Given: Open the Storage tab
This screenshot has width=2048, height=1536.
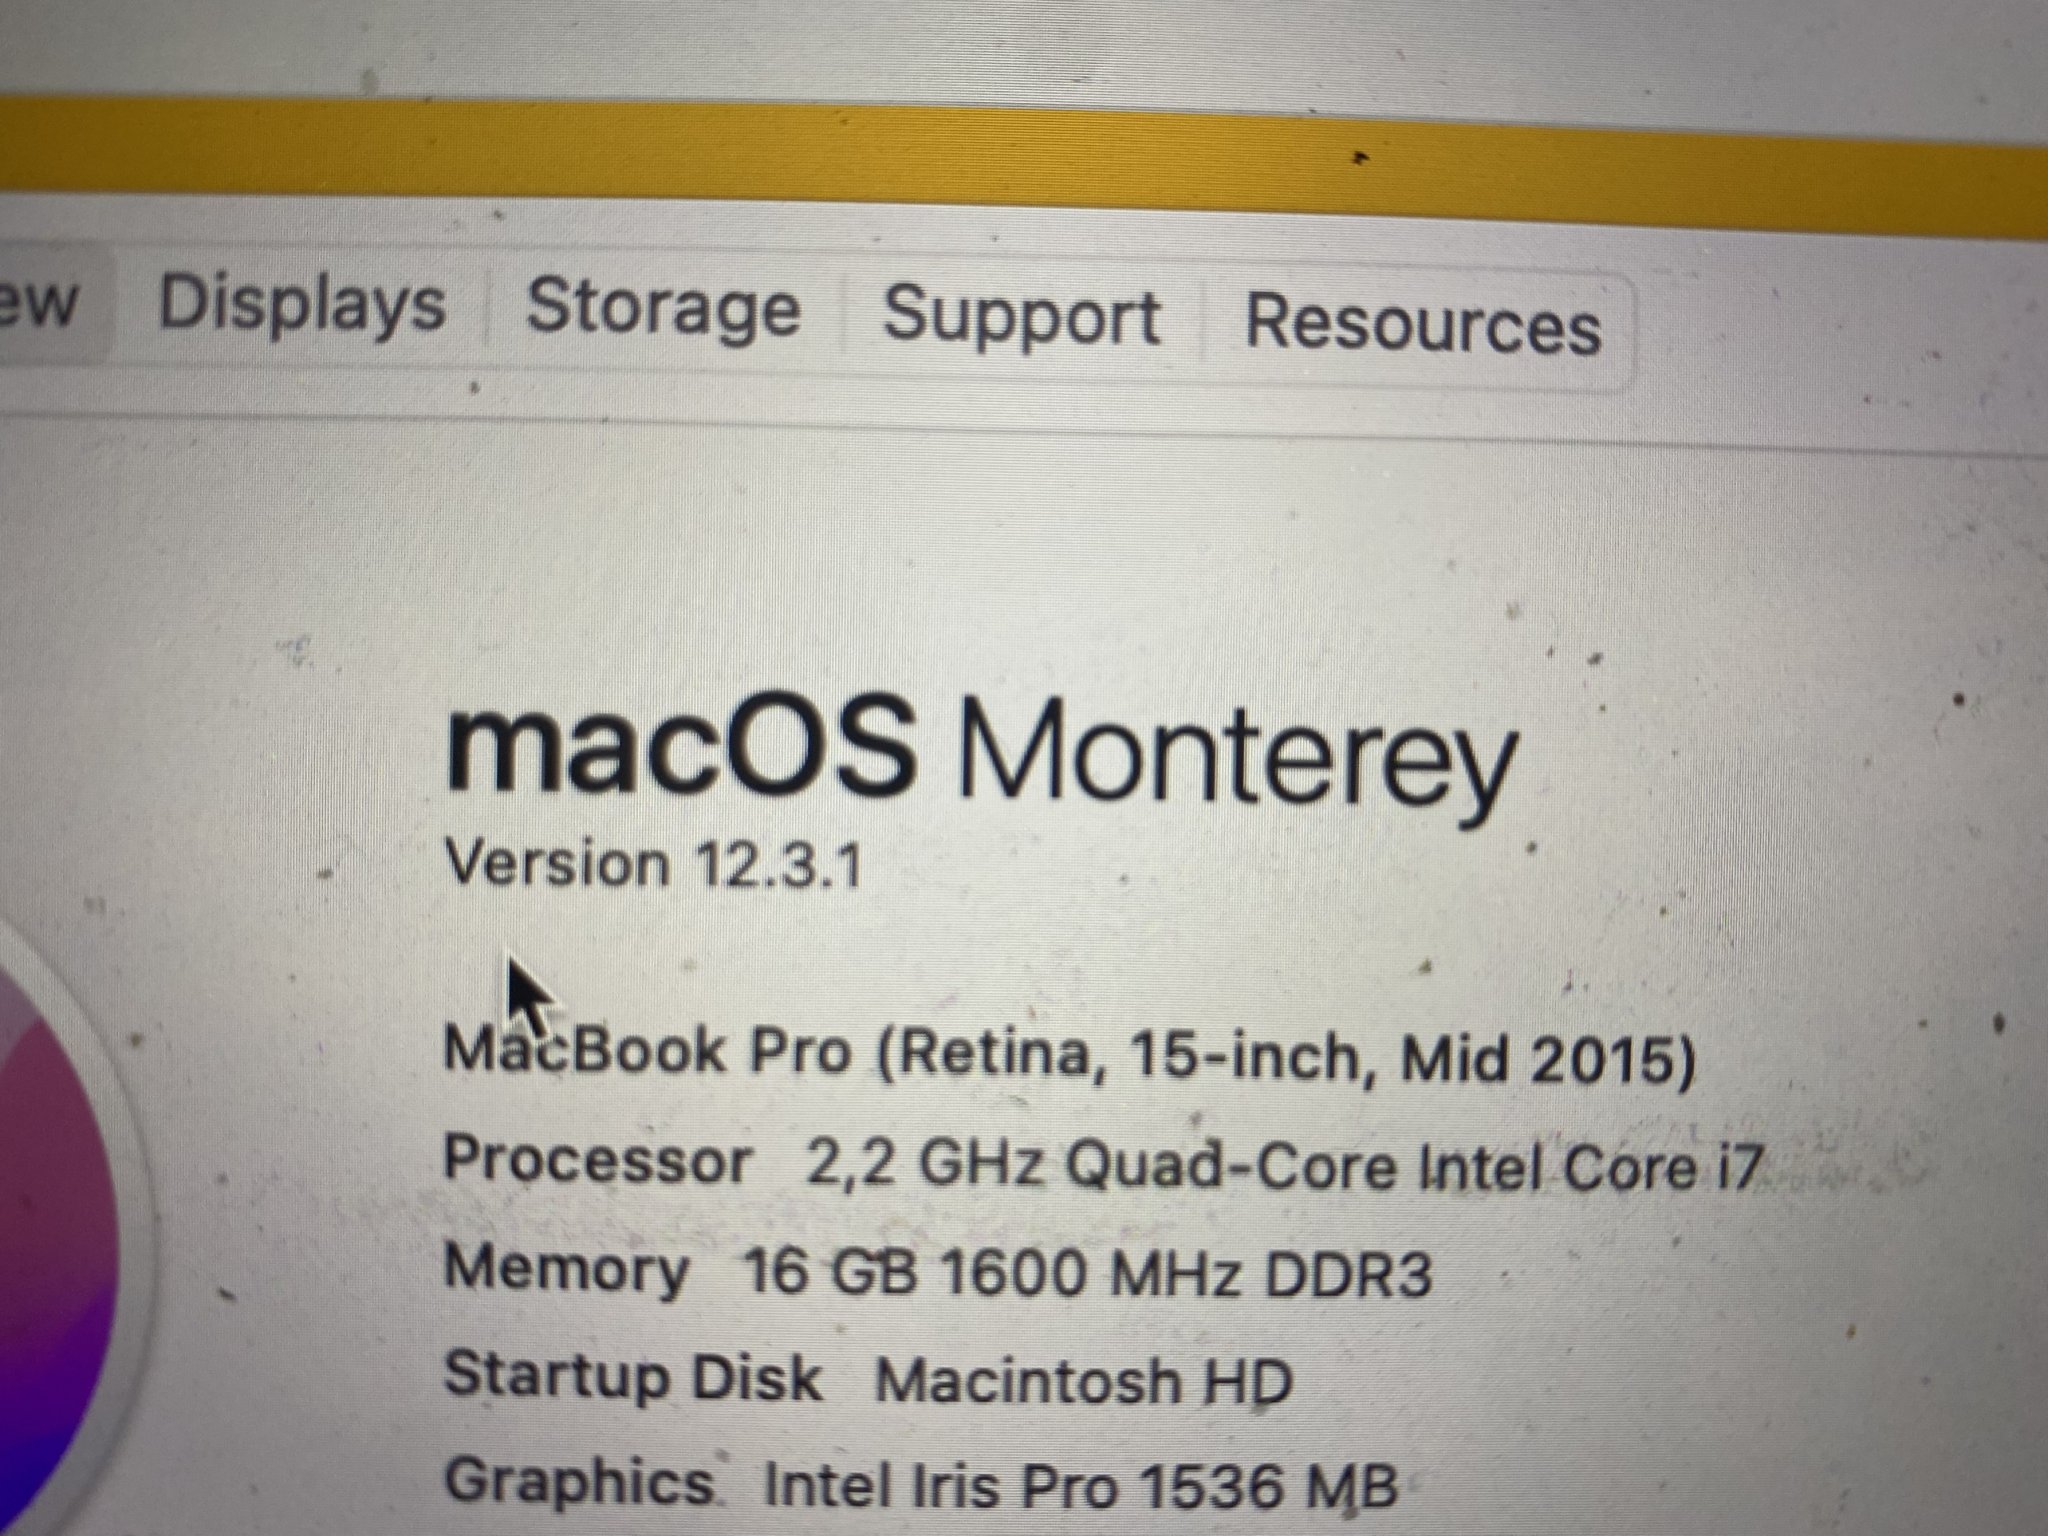Looking at the screenshot, I should (663, 309).
